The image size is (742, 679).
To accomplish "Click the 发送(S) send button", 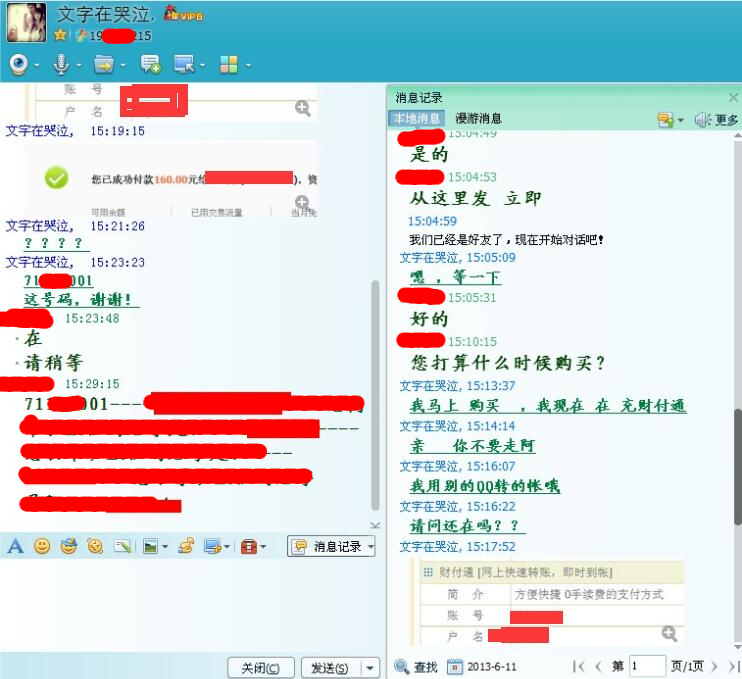I will [329, 668].
